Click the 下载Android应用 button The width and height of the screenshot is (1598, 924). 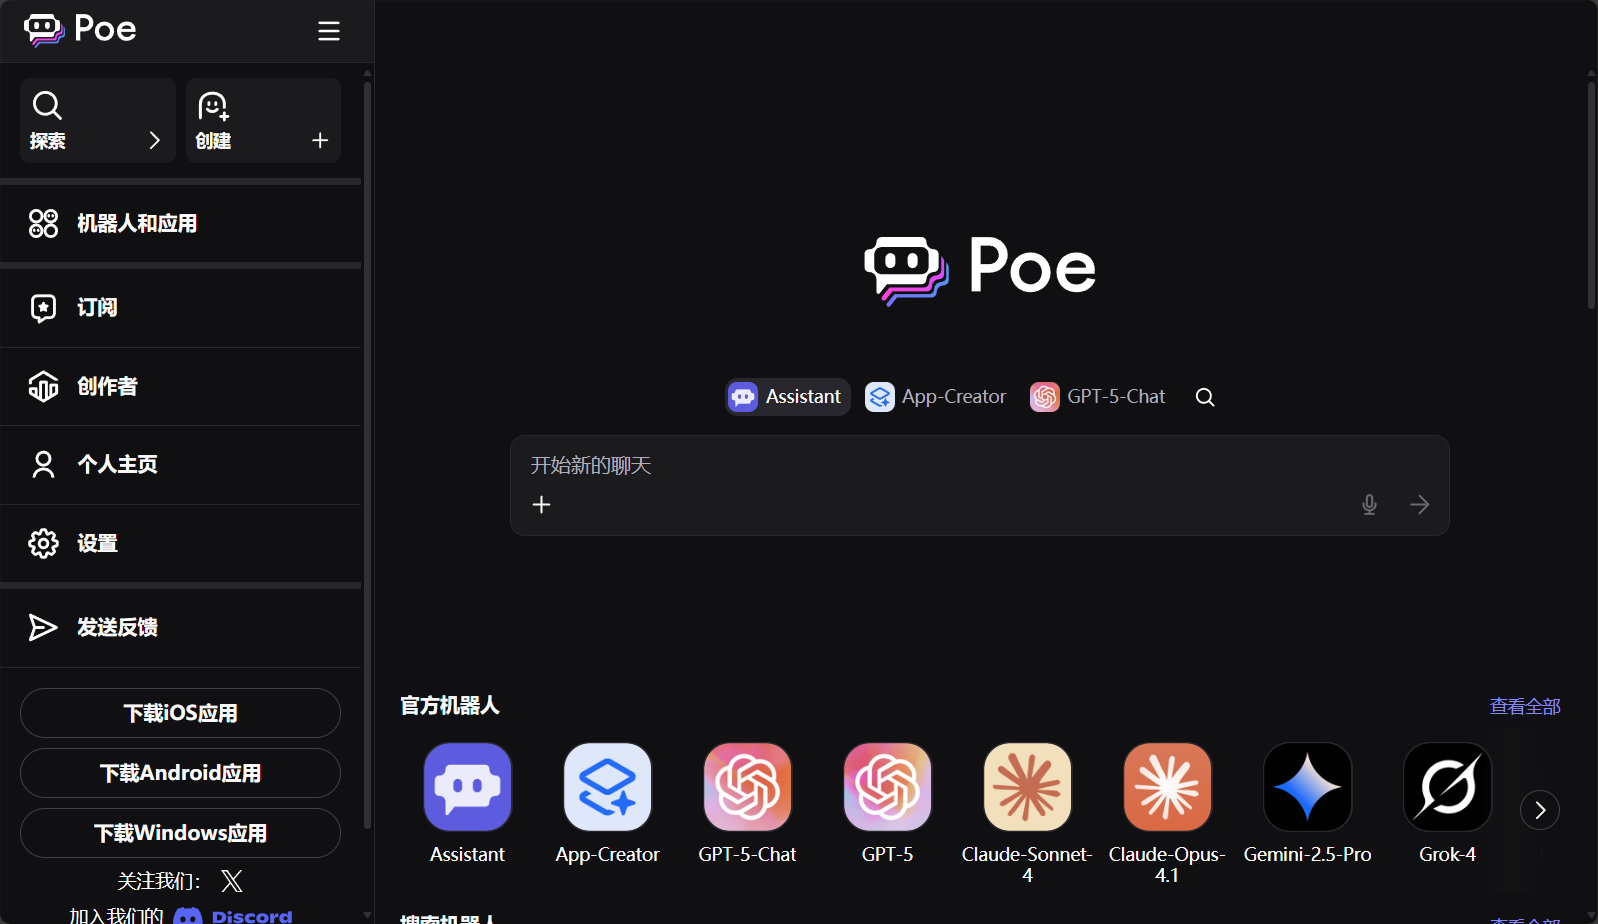tap(180, 773)
